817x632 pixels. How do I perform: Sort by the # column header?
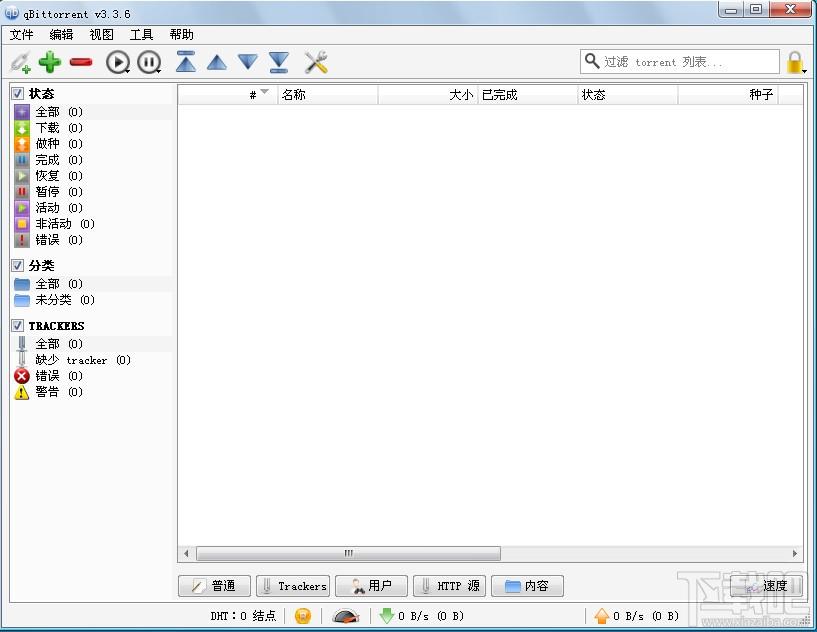click(228, 95)
